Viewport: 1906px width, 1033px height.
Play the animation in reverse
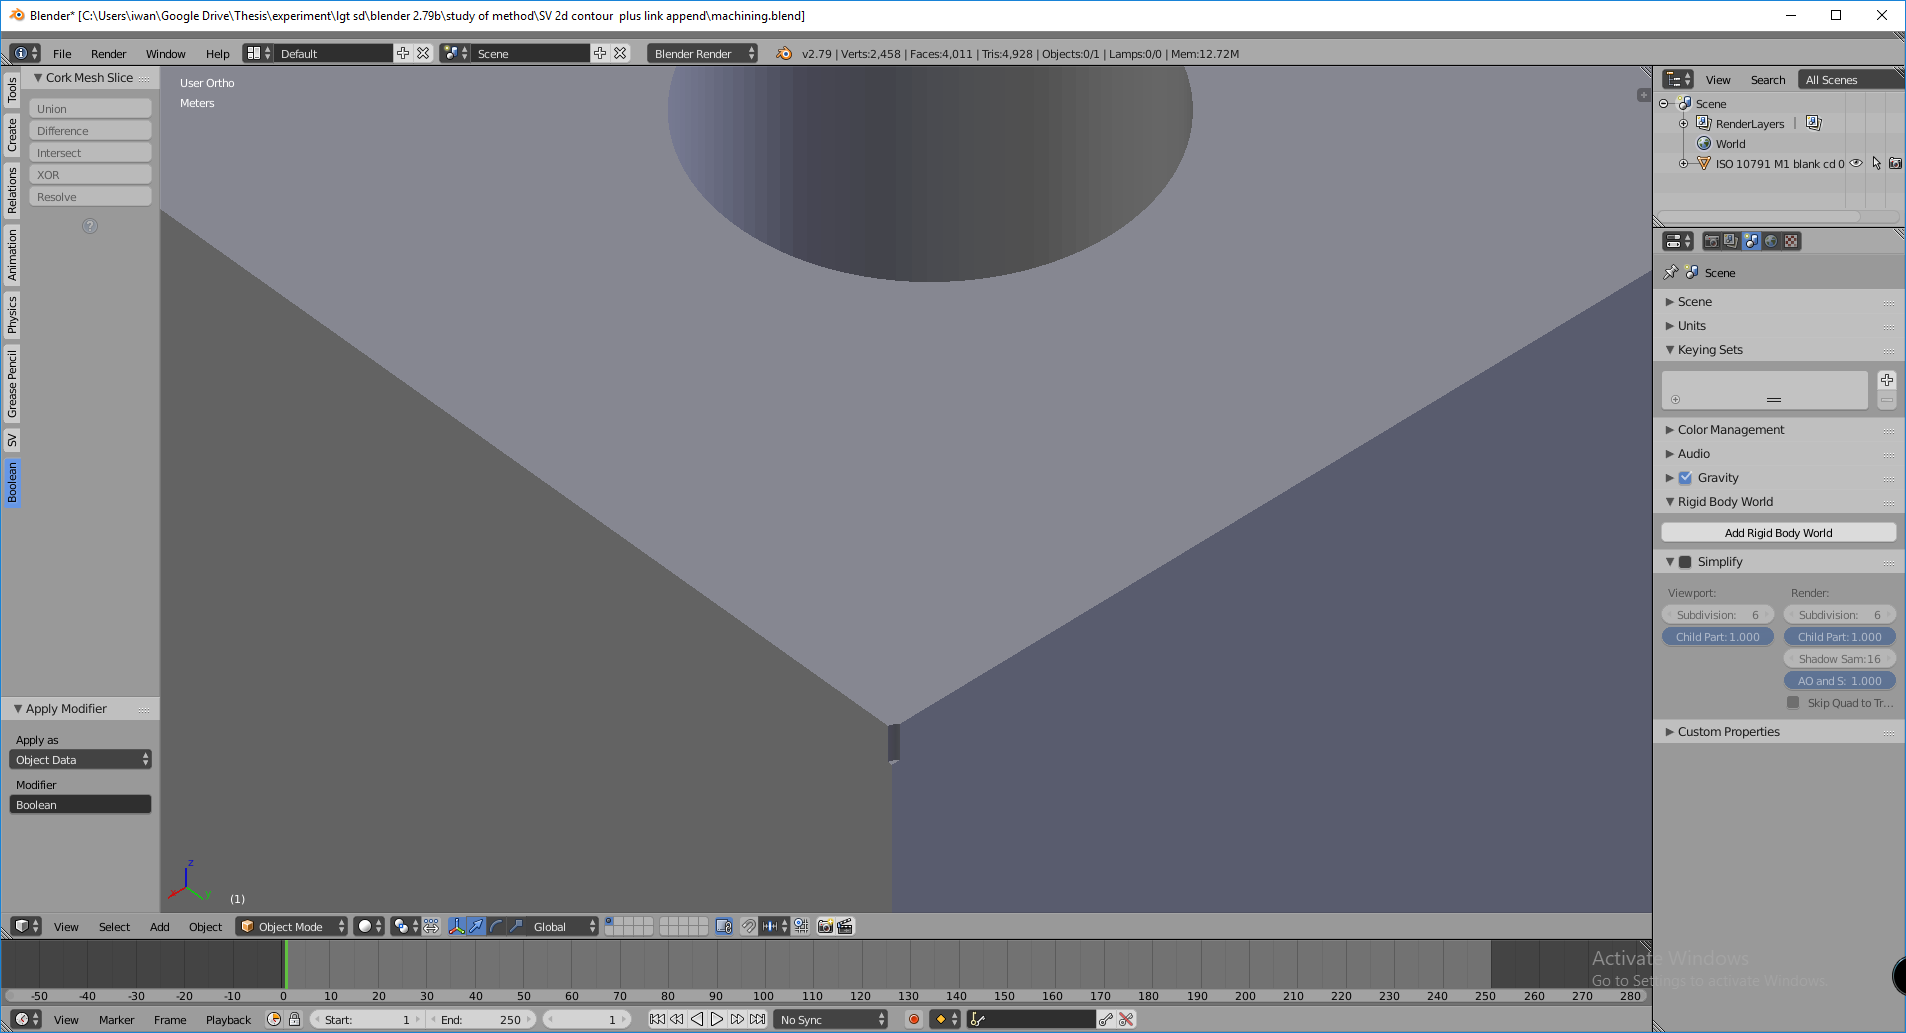(697, 1019)
